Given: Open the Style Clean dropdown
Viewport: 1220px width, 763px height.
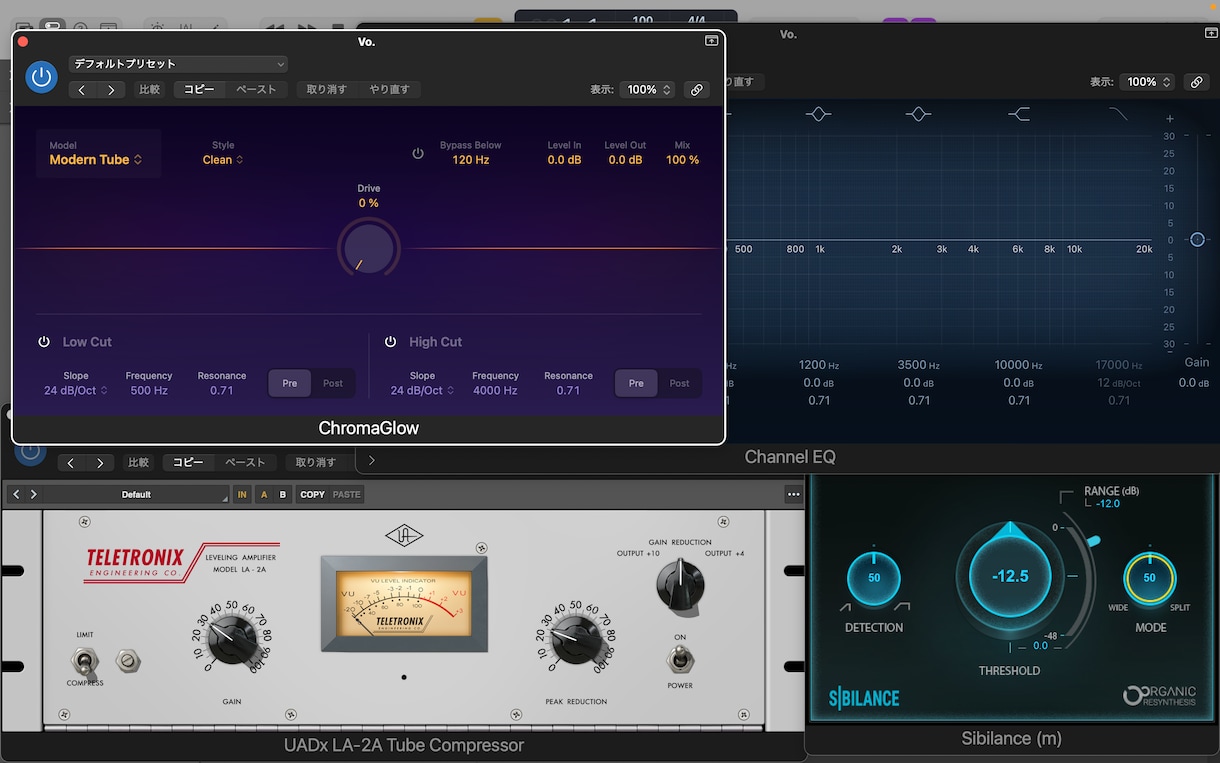Looking at the screenshot, I should [223, 160].
